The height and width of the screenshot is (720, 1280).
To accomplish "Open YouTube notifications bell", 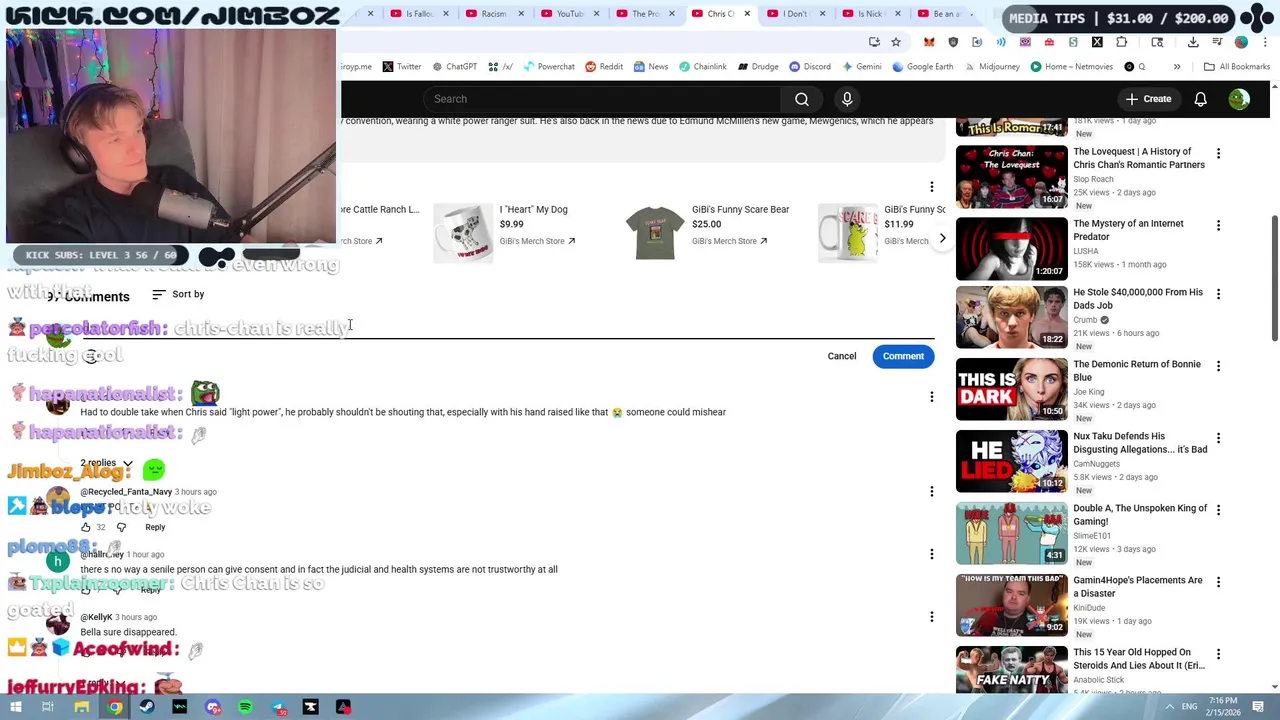I will pos(1200,99).
